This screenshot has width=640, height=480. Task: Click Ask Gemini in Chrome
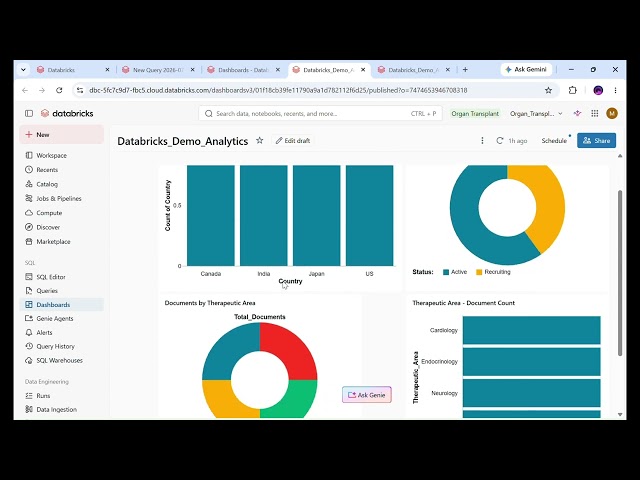(526, 69)
